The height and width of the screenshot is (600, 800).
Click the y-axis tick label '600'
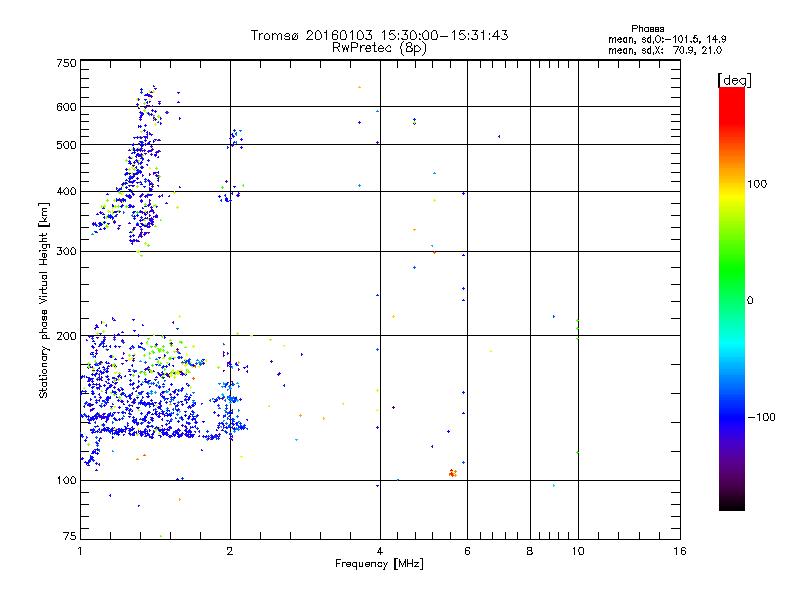point(66,107)
